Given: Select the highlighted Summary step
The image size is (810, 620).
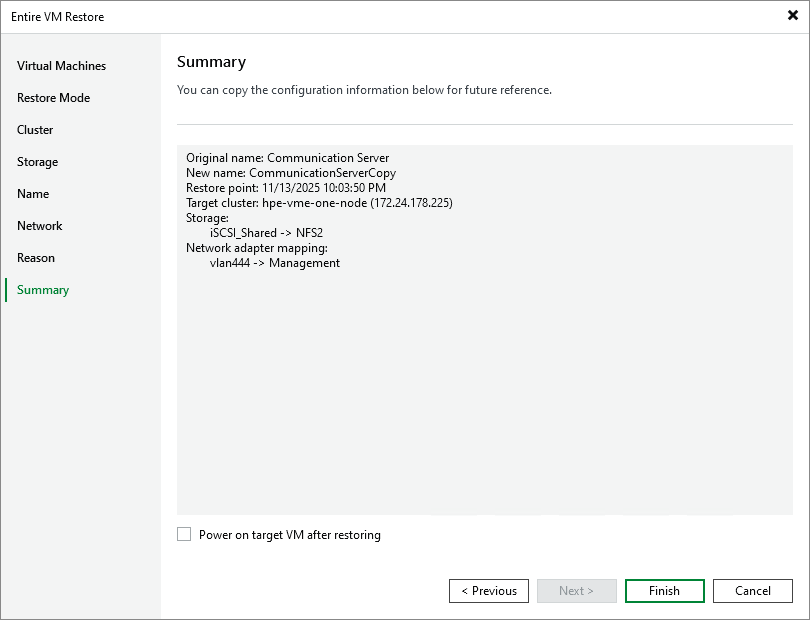Looking at the screenshot, I should pyautogui.click(x=42, y=289).
